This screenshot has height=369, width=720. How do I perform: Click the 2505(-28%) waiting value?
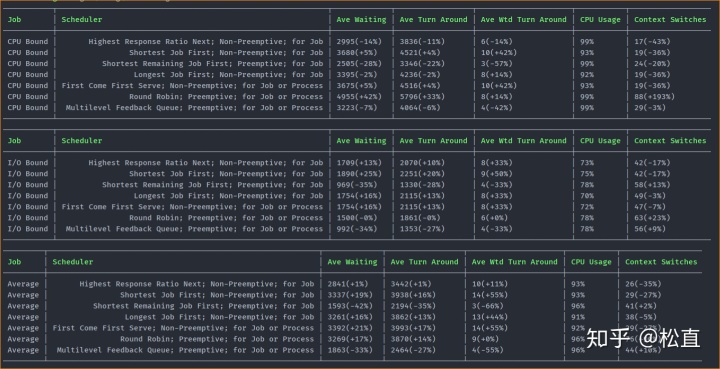[359, 64]
